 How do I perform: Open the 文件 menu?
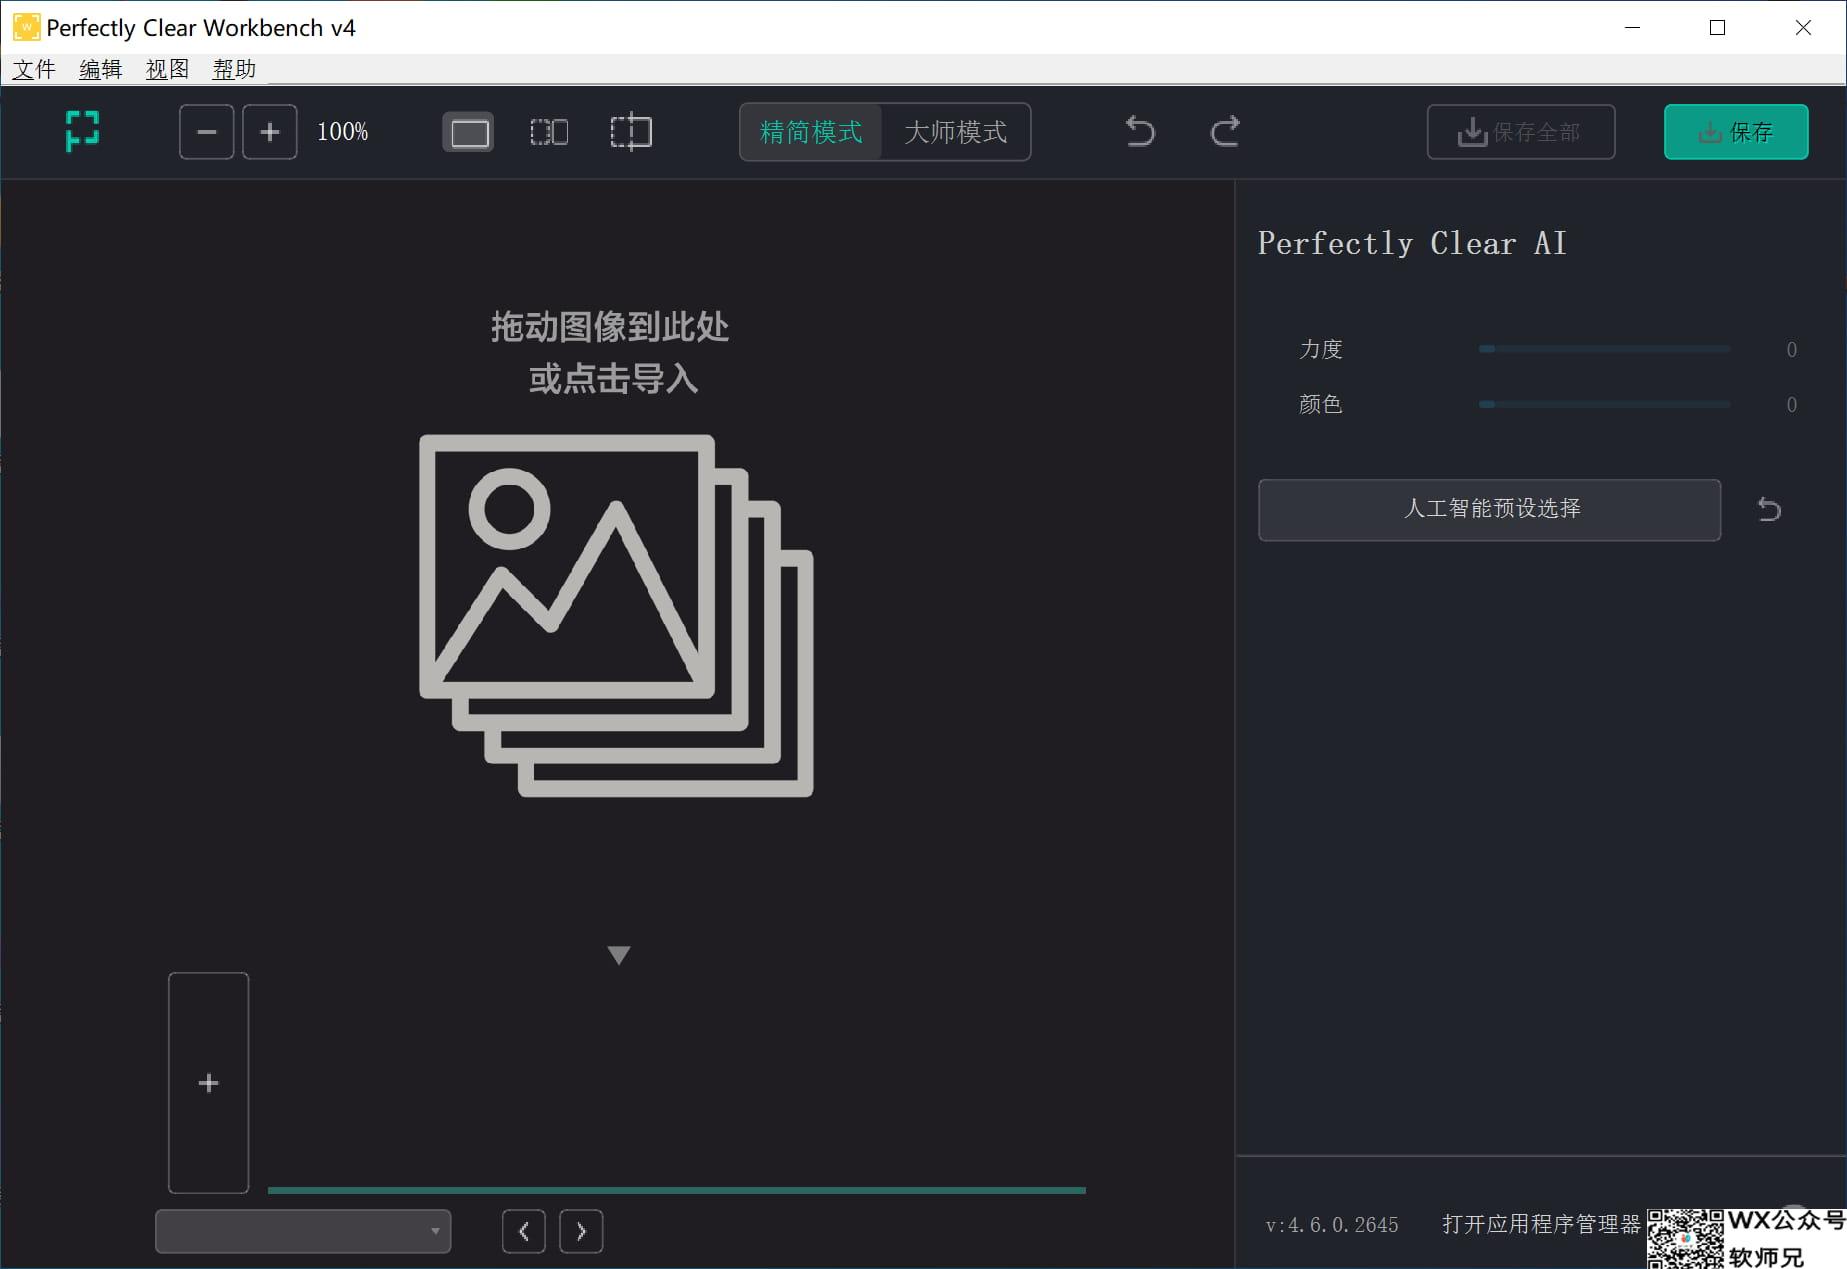pyautogui.click(x=34, y=69)
